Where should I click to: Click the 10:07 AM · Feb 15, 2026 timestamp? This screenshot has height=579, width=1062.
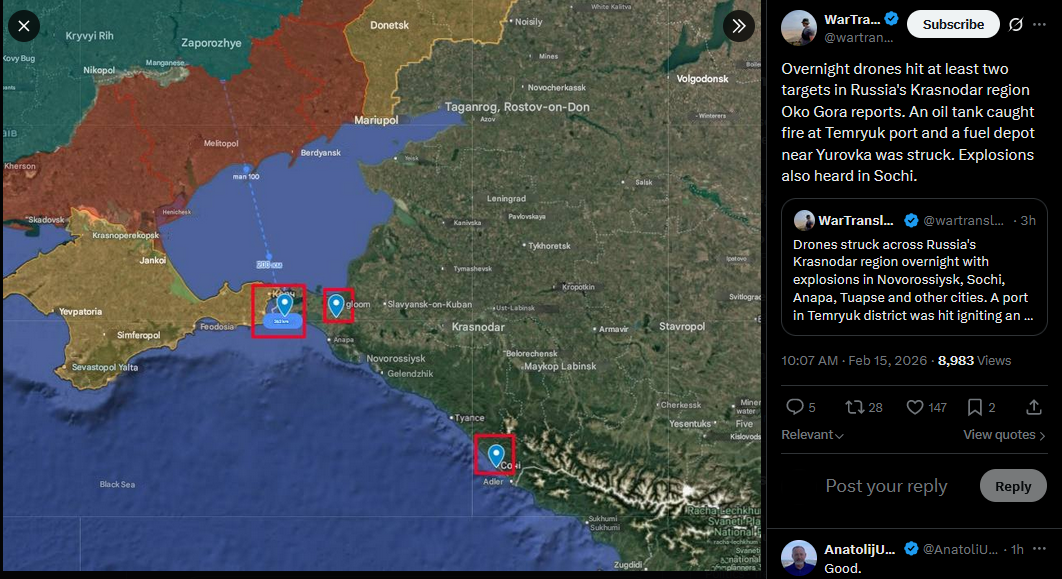(853, 360)
